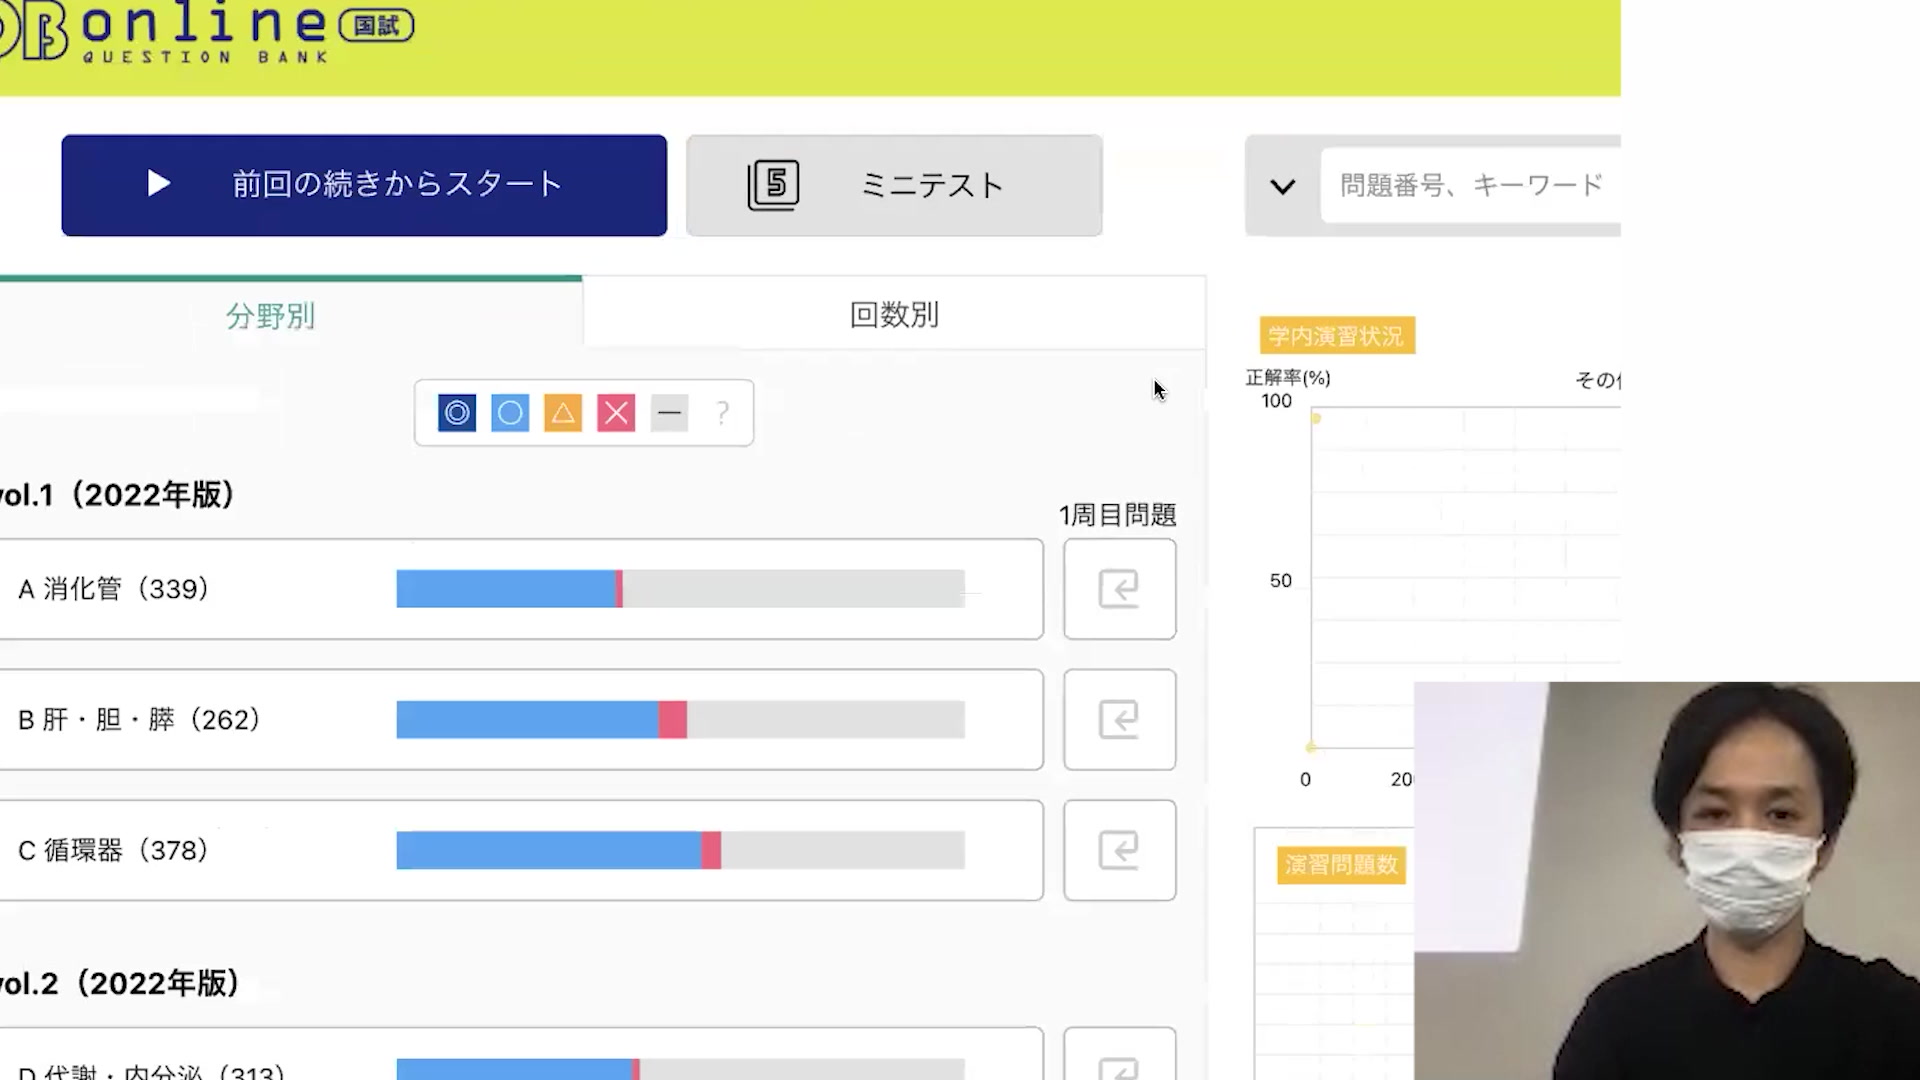The height and width of the screenshot is (1080, 1920).
Task: Switch to the 分野別 tab
Action: pyautogui.click(x=270, y=316)
